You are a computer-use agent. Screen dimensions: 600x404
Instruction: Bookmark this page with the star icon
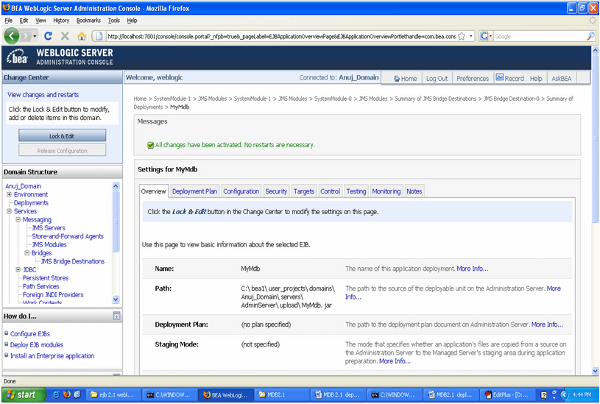(x=461, y=36)
